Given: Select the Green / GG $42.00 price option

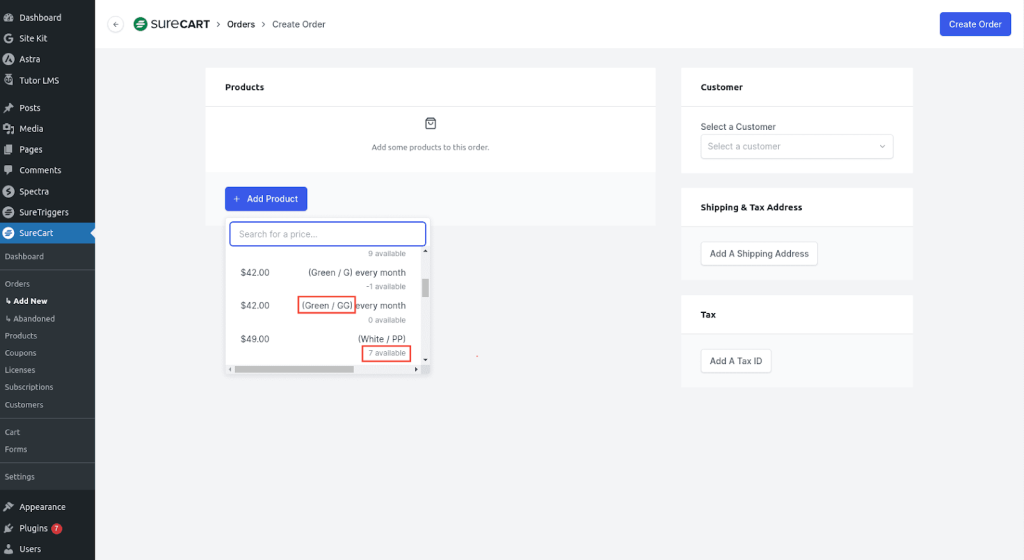Looking at the screenshot, I should pyautogui.click(x=323, y=306).
